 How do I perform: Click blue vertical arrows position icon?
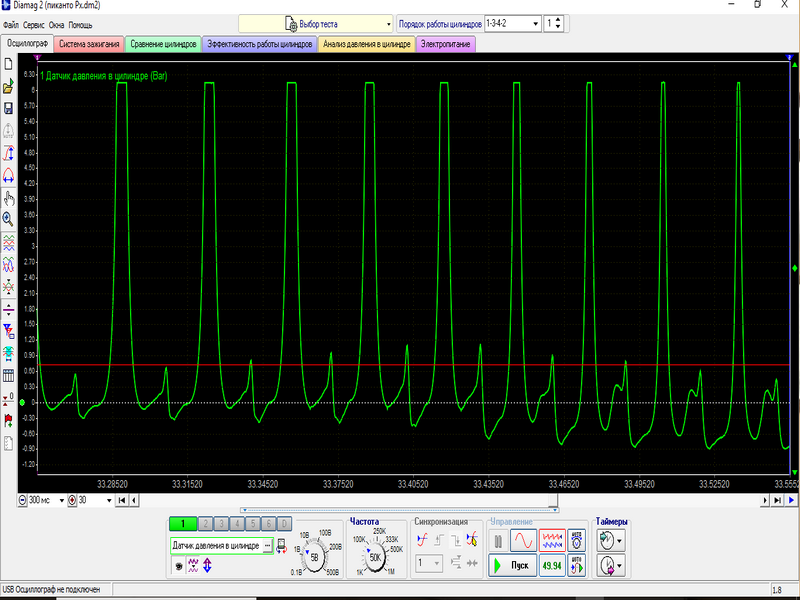(x=207, y=565)
